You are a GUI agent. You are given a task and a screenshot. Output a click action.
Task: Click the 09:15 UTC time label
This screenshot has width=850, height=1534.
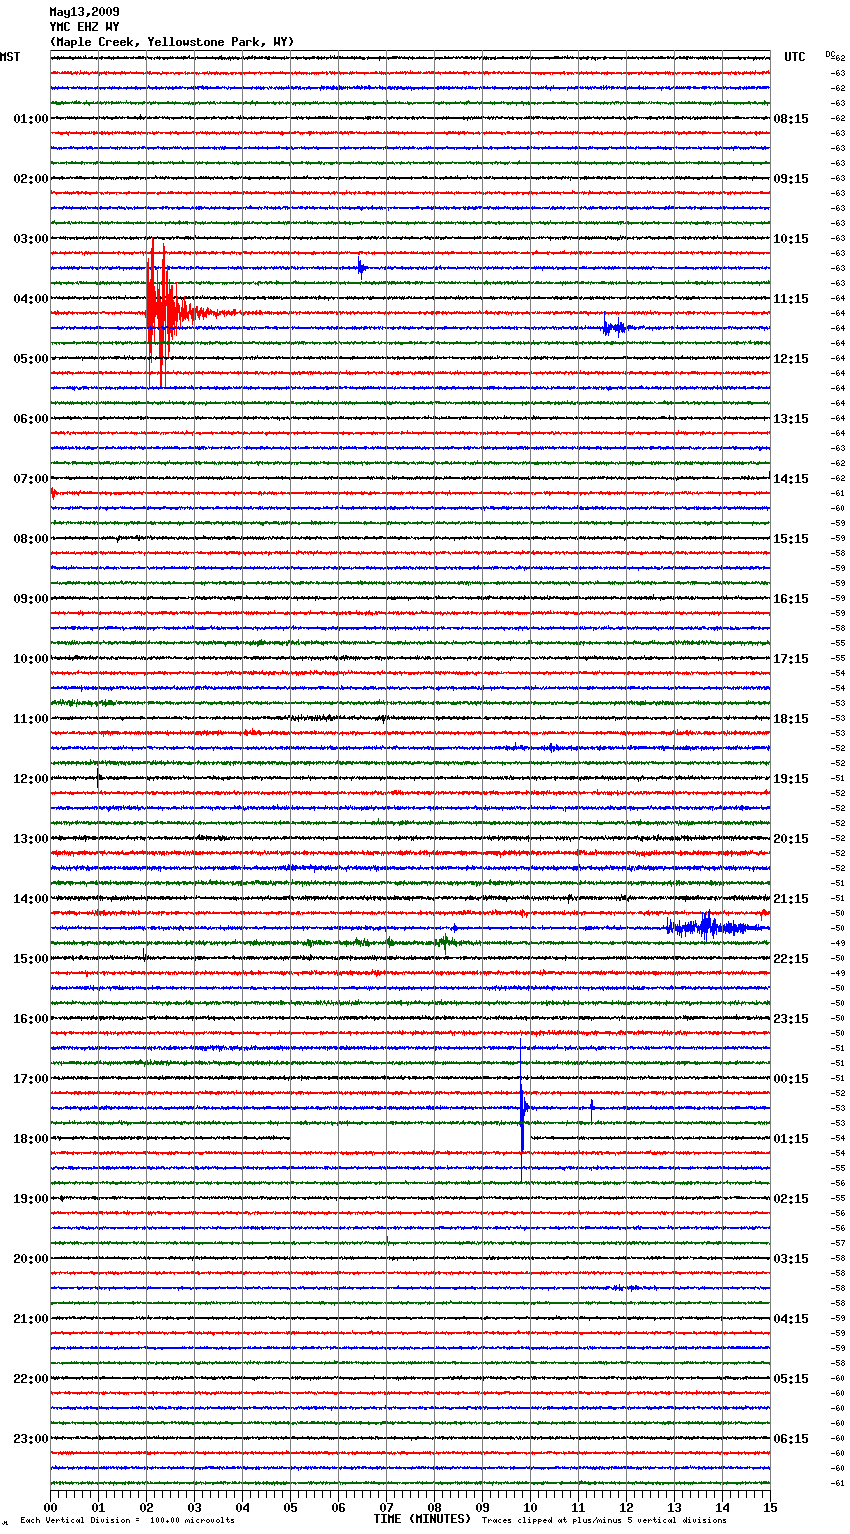pyautogui.click(x=791, y=179)
